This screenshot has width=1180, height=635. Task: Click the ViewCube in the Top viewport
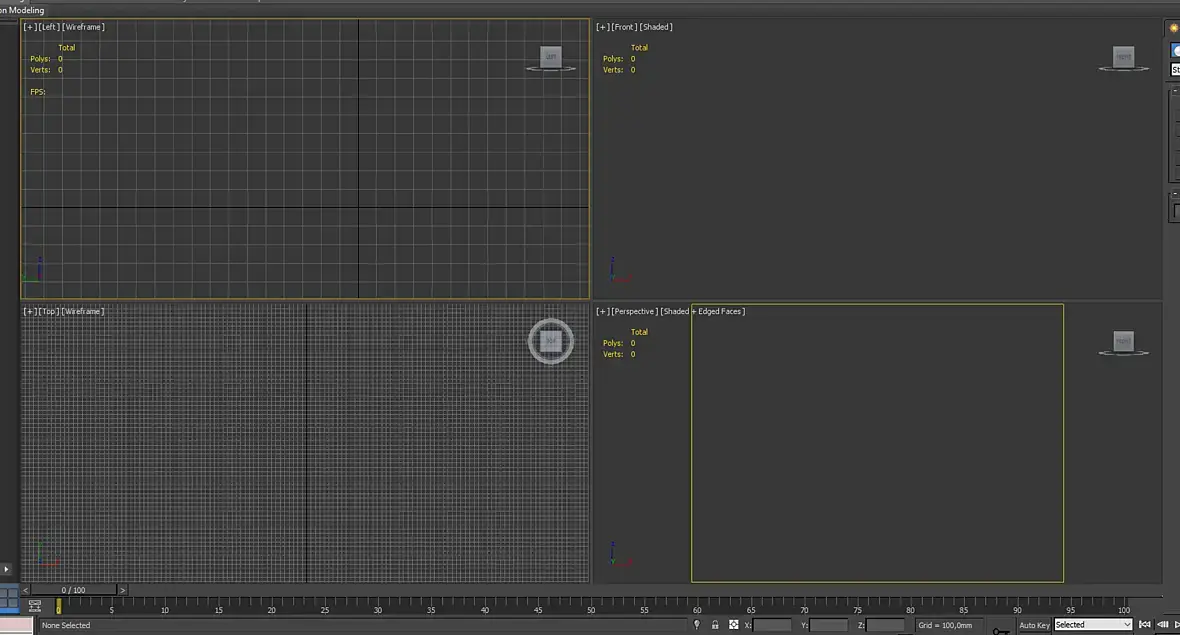pyautogui.click(x=551, y=341)
